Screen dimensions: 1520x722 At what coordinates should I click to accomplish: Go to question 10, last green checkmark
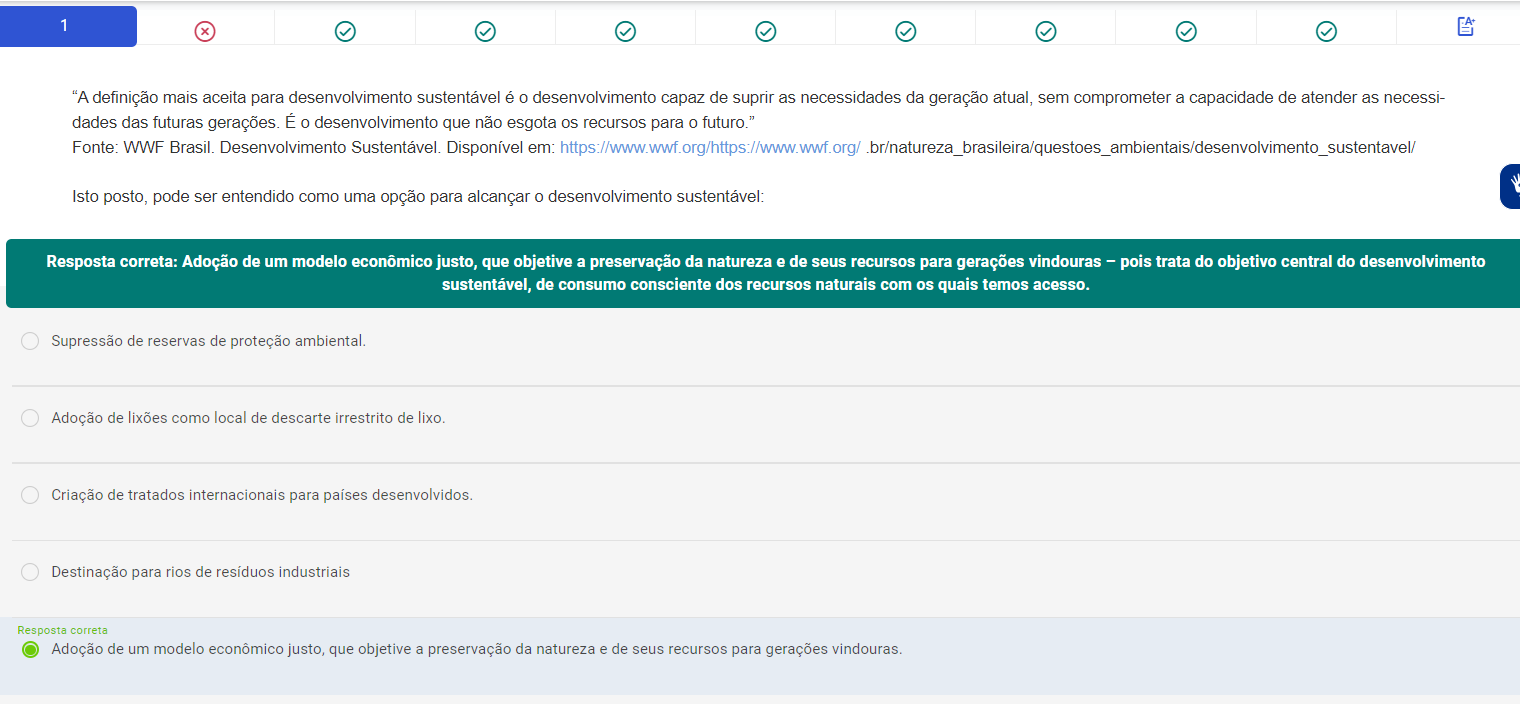tap(1326, 32)
